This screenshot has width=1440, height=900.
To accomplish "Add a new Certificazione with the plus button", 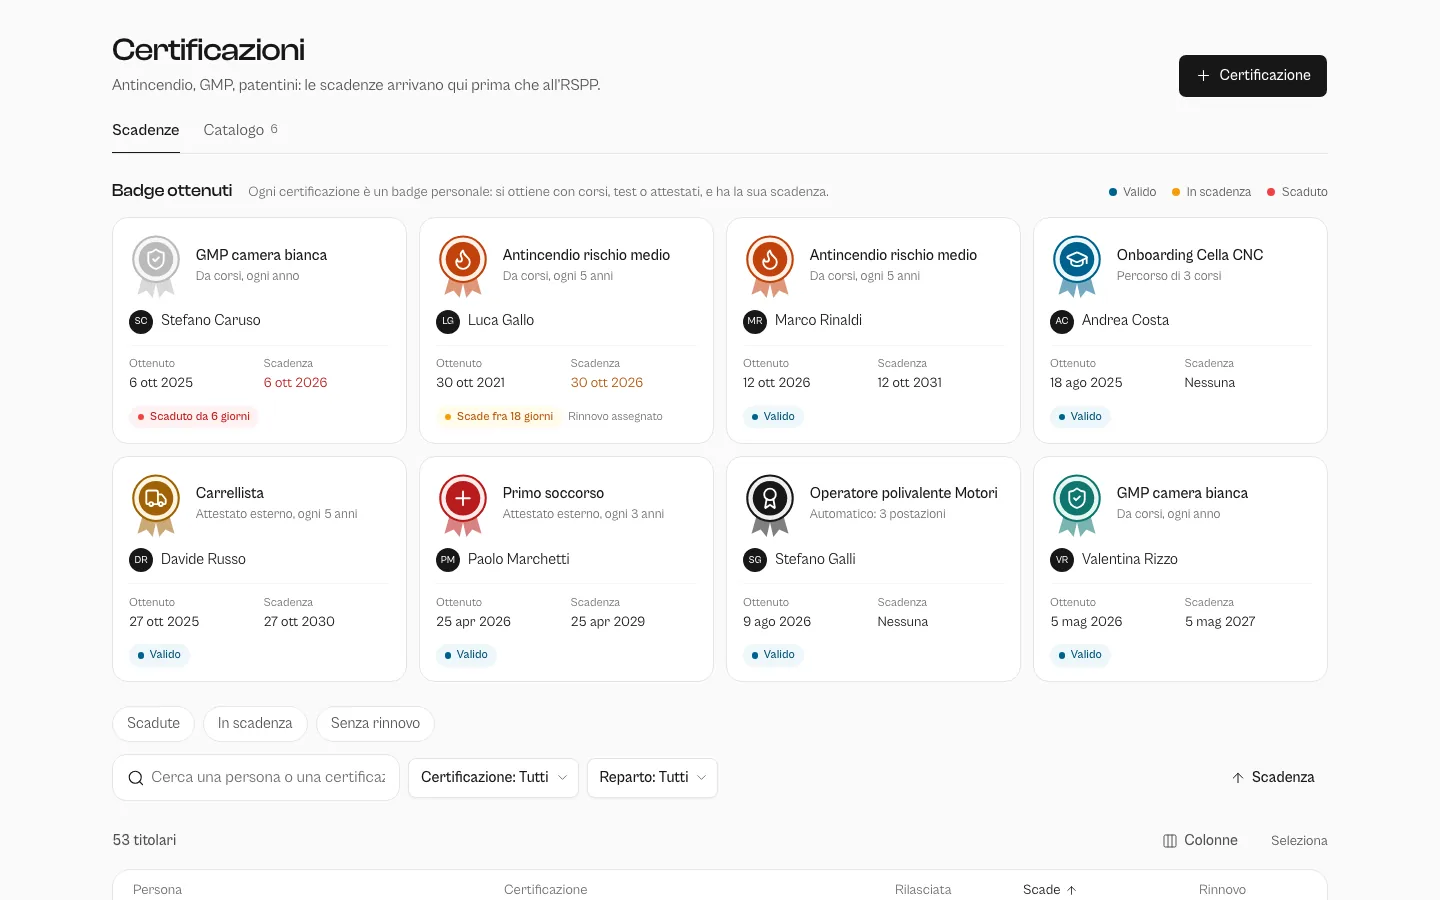I will coord(1253,76).
